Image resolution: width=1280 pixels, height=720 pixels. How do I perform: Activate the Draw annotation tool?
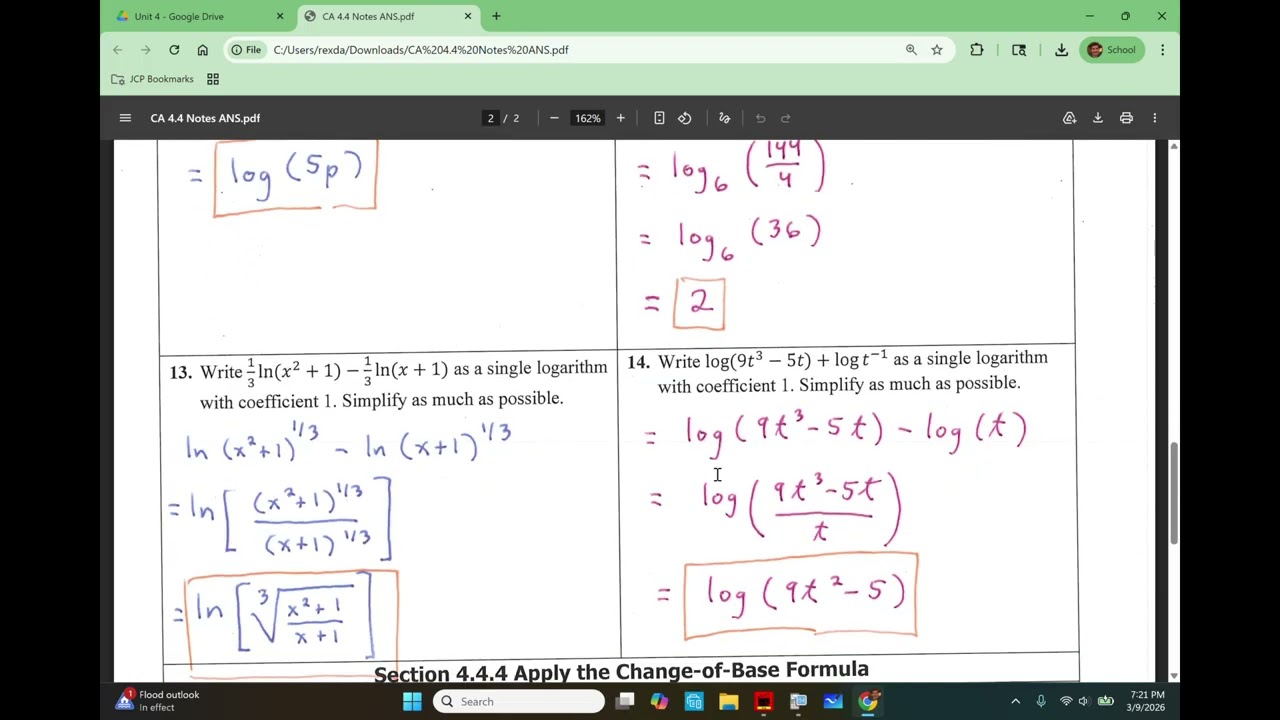725,118
